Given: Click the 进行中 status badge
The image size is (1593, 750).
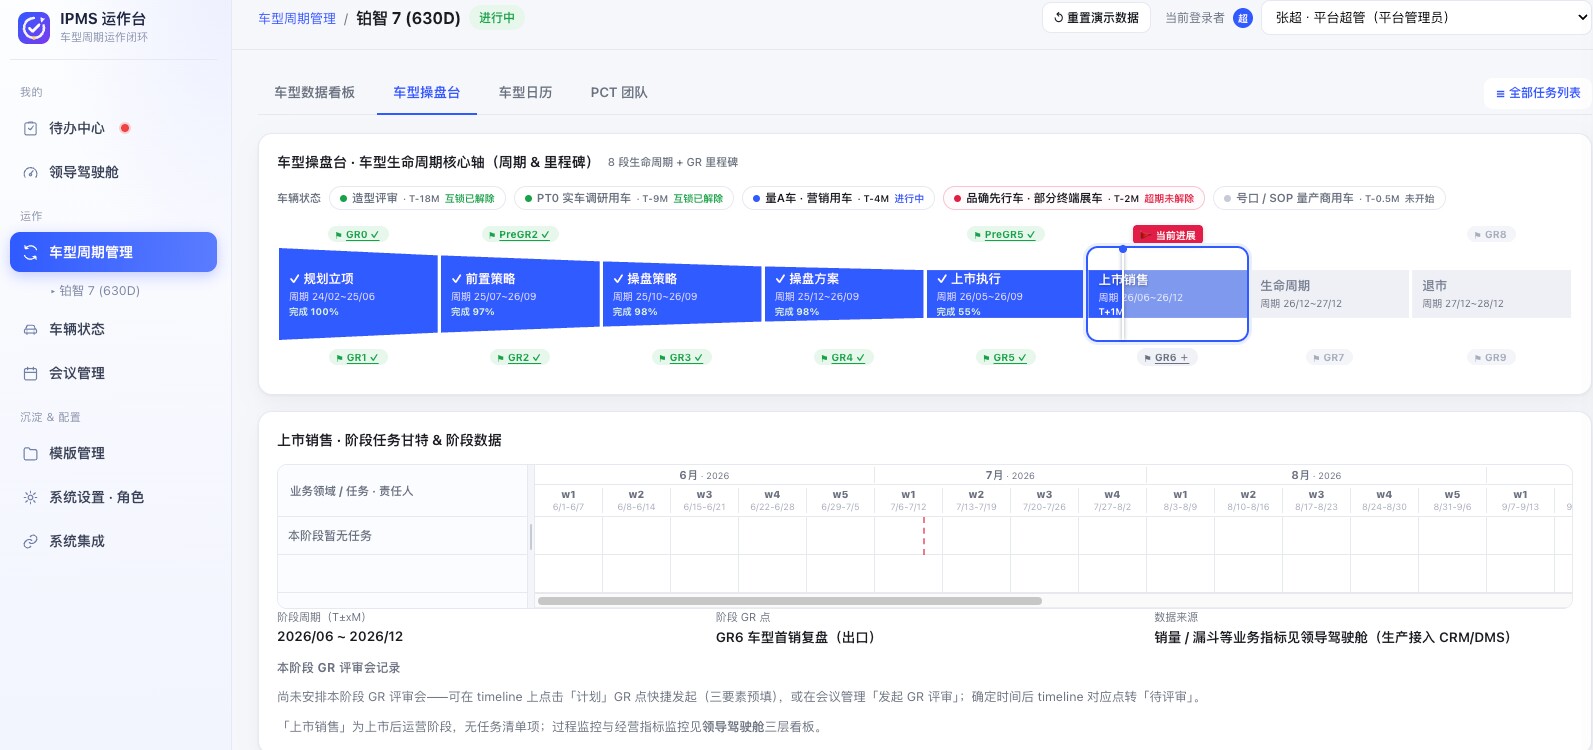Looking at the screenshot, I should 497,18.
